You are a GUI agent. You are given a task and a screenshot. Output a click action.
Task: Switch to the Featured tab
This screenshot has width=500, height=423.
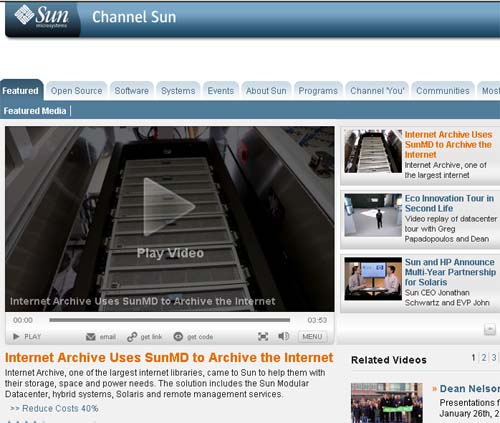pyautogui.click(x=21, y=91)
